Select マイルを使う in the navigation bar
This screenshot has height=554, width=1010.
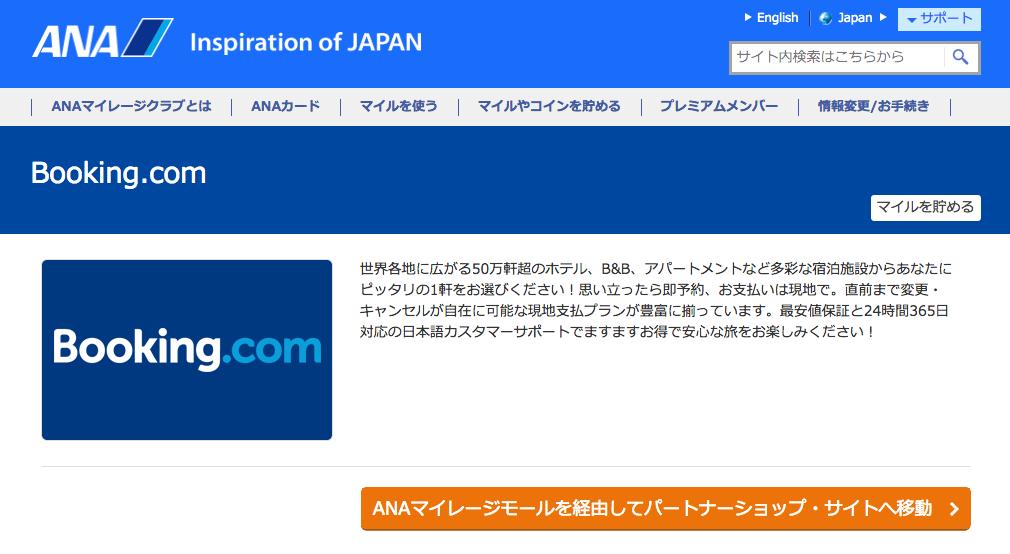pyautogui.click(x=399, y=106)
